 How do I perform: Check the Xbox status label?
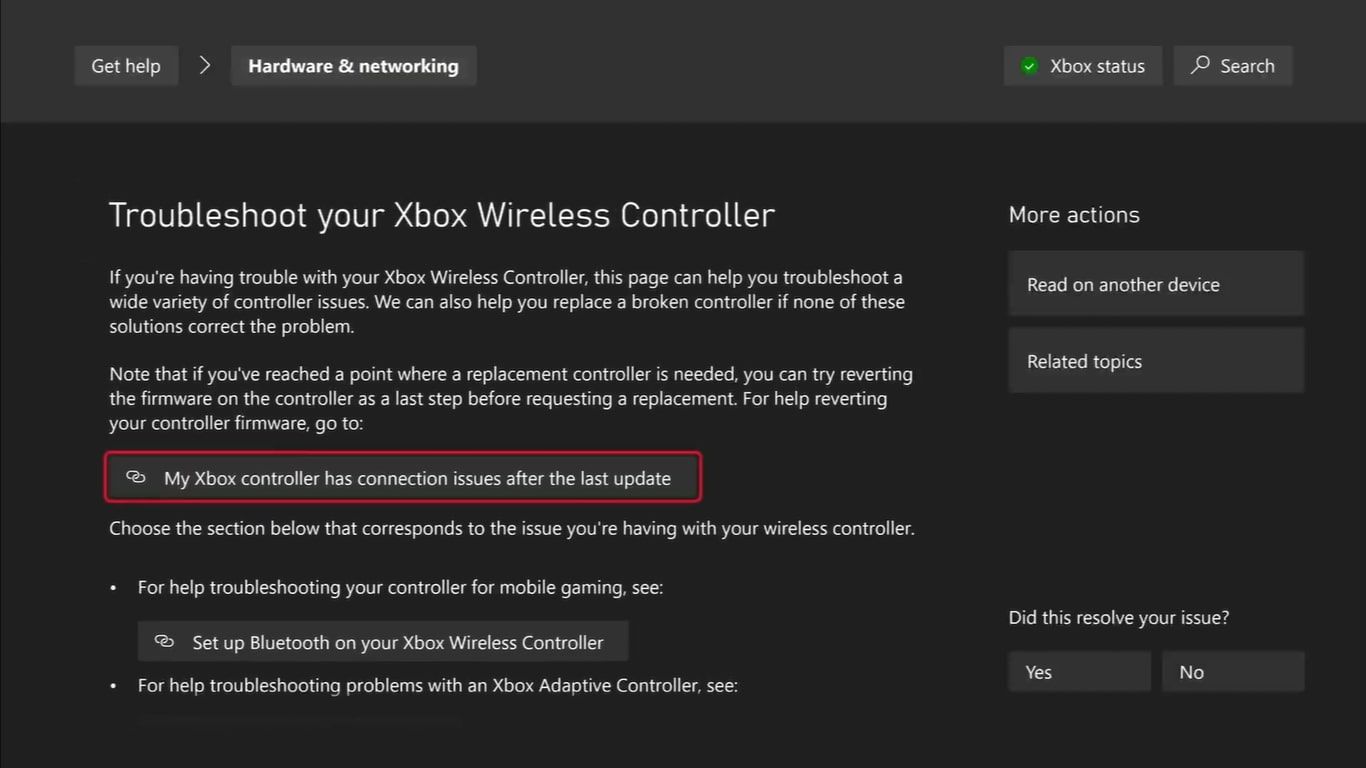point(1097,67)
